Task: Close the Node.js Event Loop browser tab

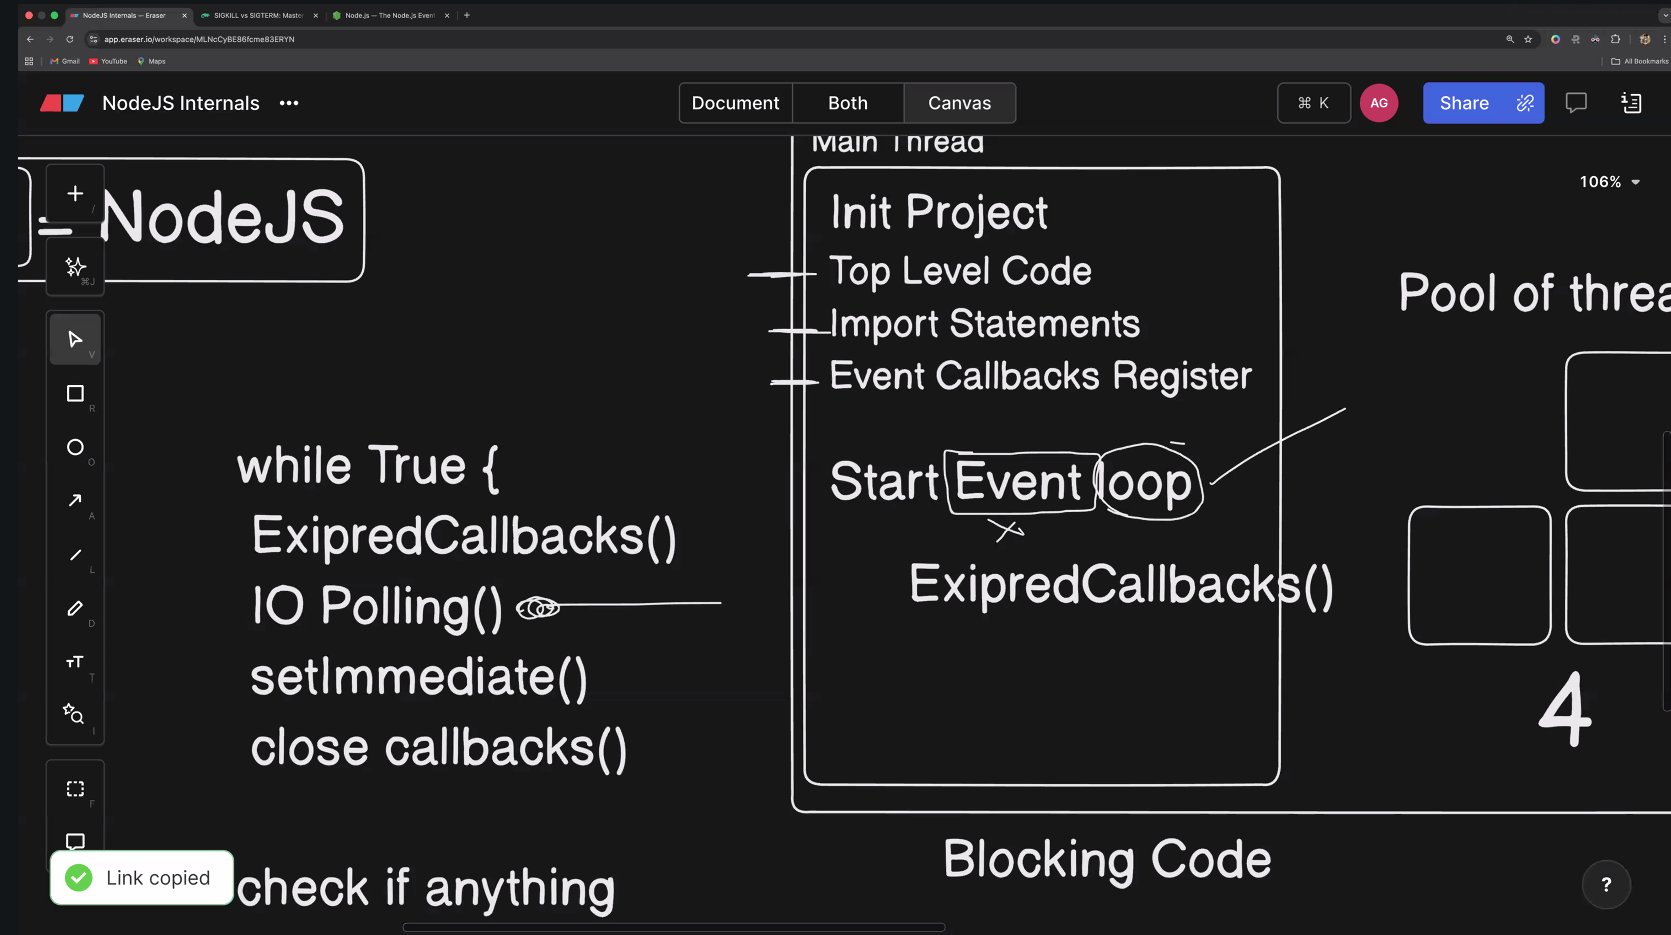Action: tap(446, 15)
